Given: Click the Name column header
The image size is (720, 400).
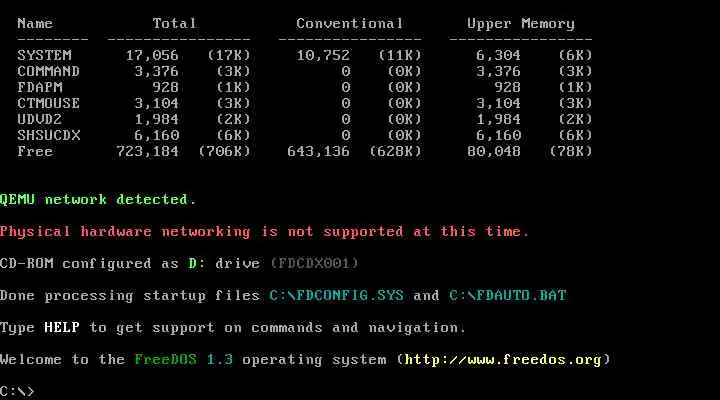Looking at the screenshot, I should pyautogui.click(x=35, y=23).
